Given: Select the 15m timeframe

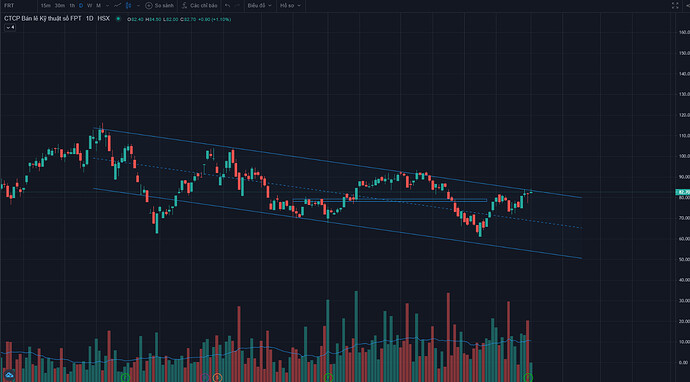Looking at the screenshot, I should 45,6.
